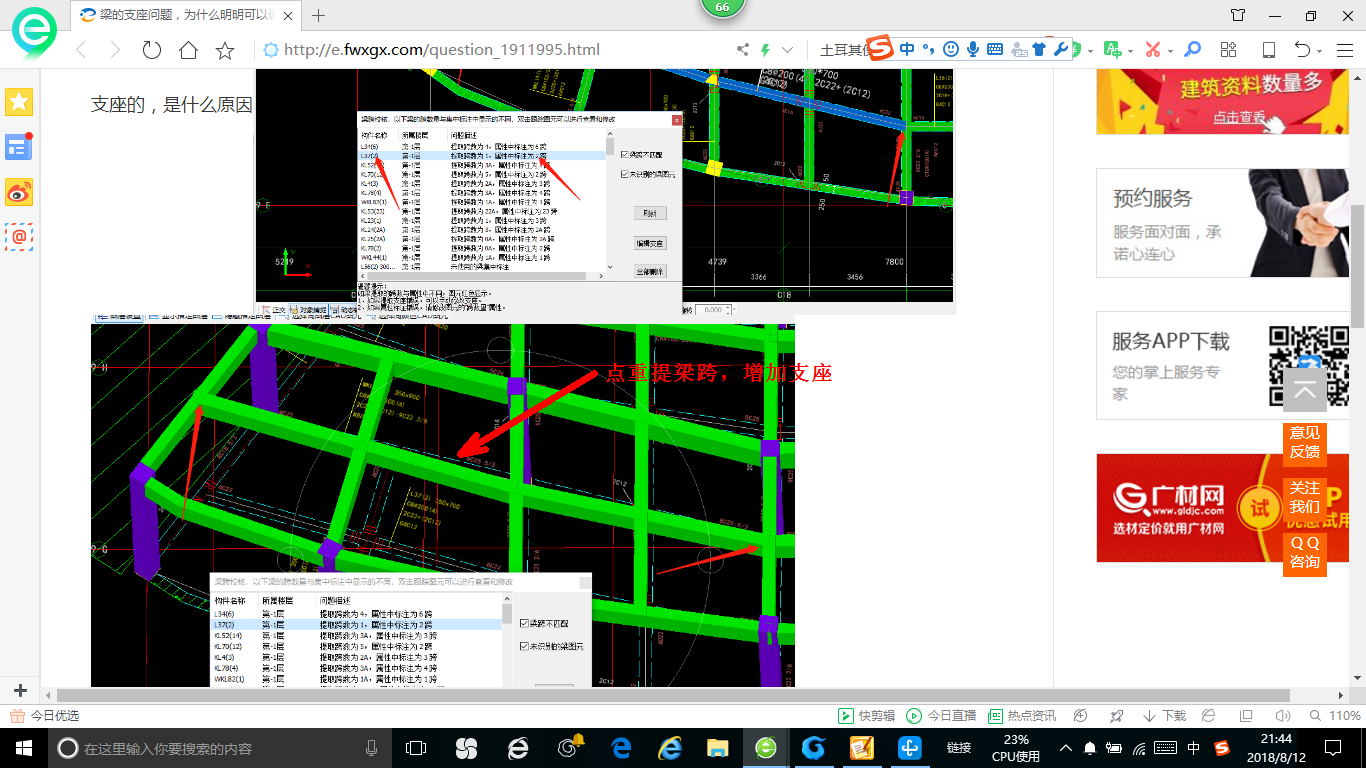Click the vertical page scrollbar
Image resolution: width=1366 pixels, height=768 pixels.
coord(1358,264)
